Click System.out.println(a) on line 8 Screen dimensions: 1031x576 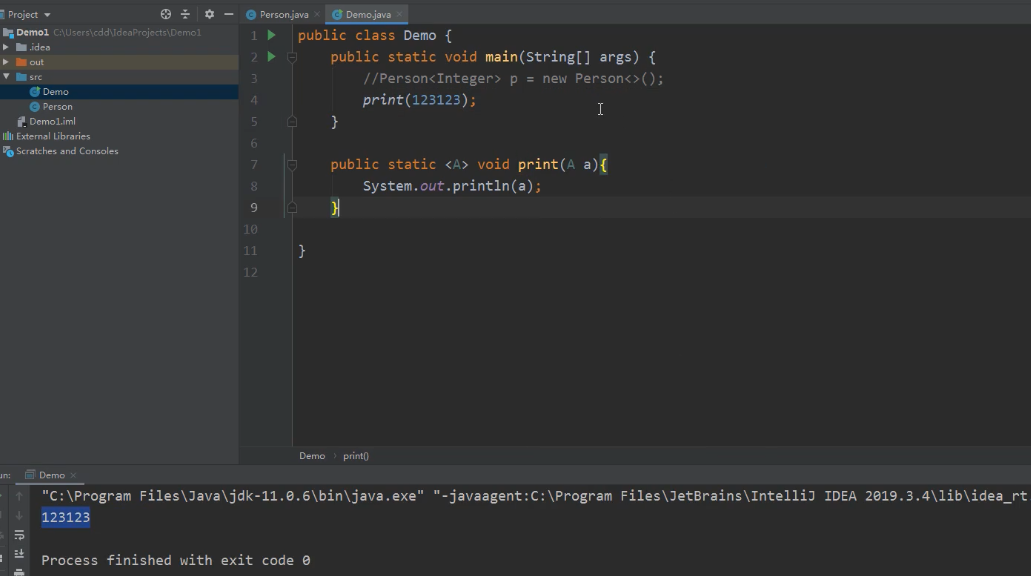coord(452,186)
